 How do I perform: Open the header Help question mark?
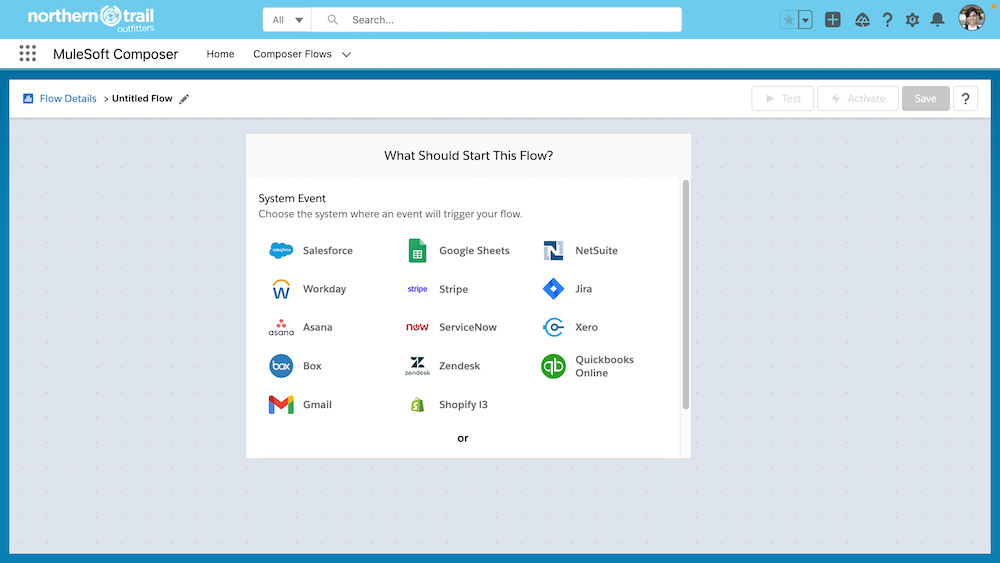click(887, 20)
